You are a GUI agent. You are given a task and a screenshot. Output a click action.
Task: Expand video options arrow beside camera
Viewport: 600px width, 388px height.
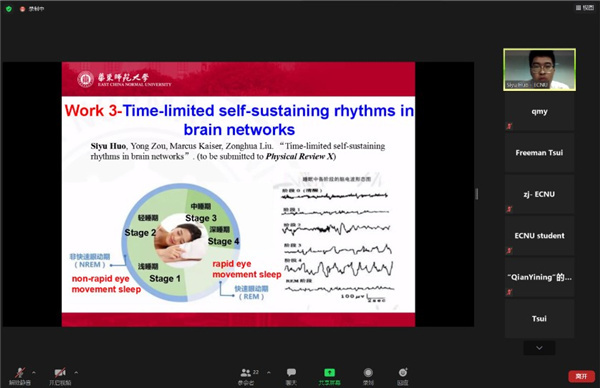[x=76, y=372]
